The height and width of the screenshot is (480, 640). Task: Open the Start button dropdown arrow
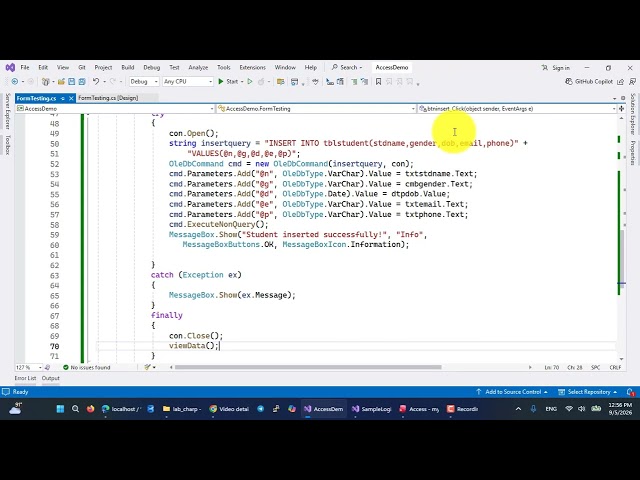click(x=242, y=82)
